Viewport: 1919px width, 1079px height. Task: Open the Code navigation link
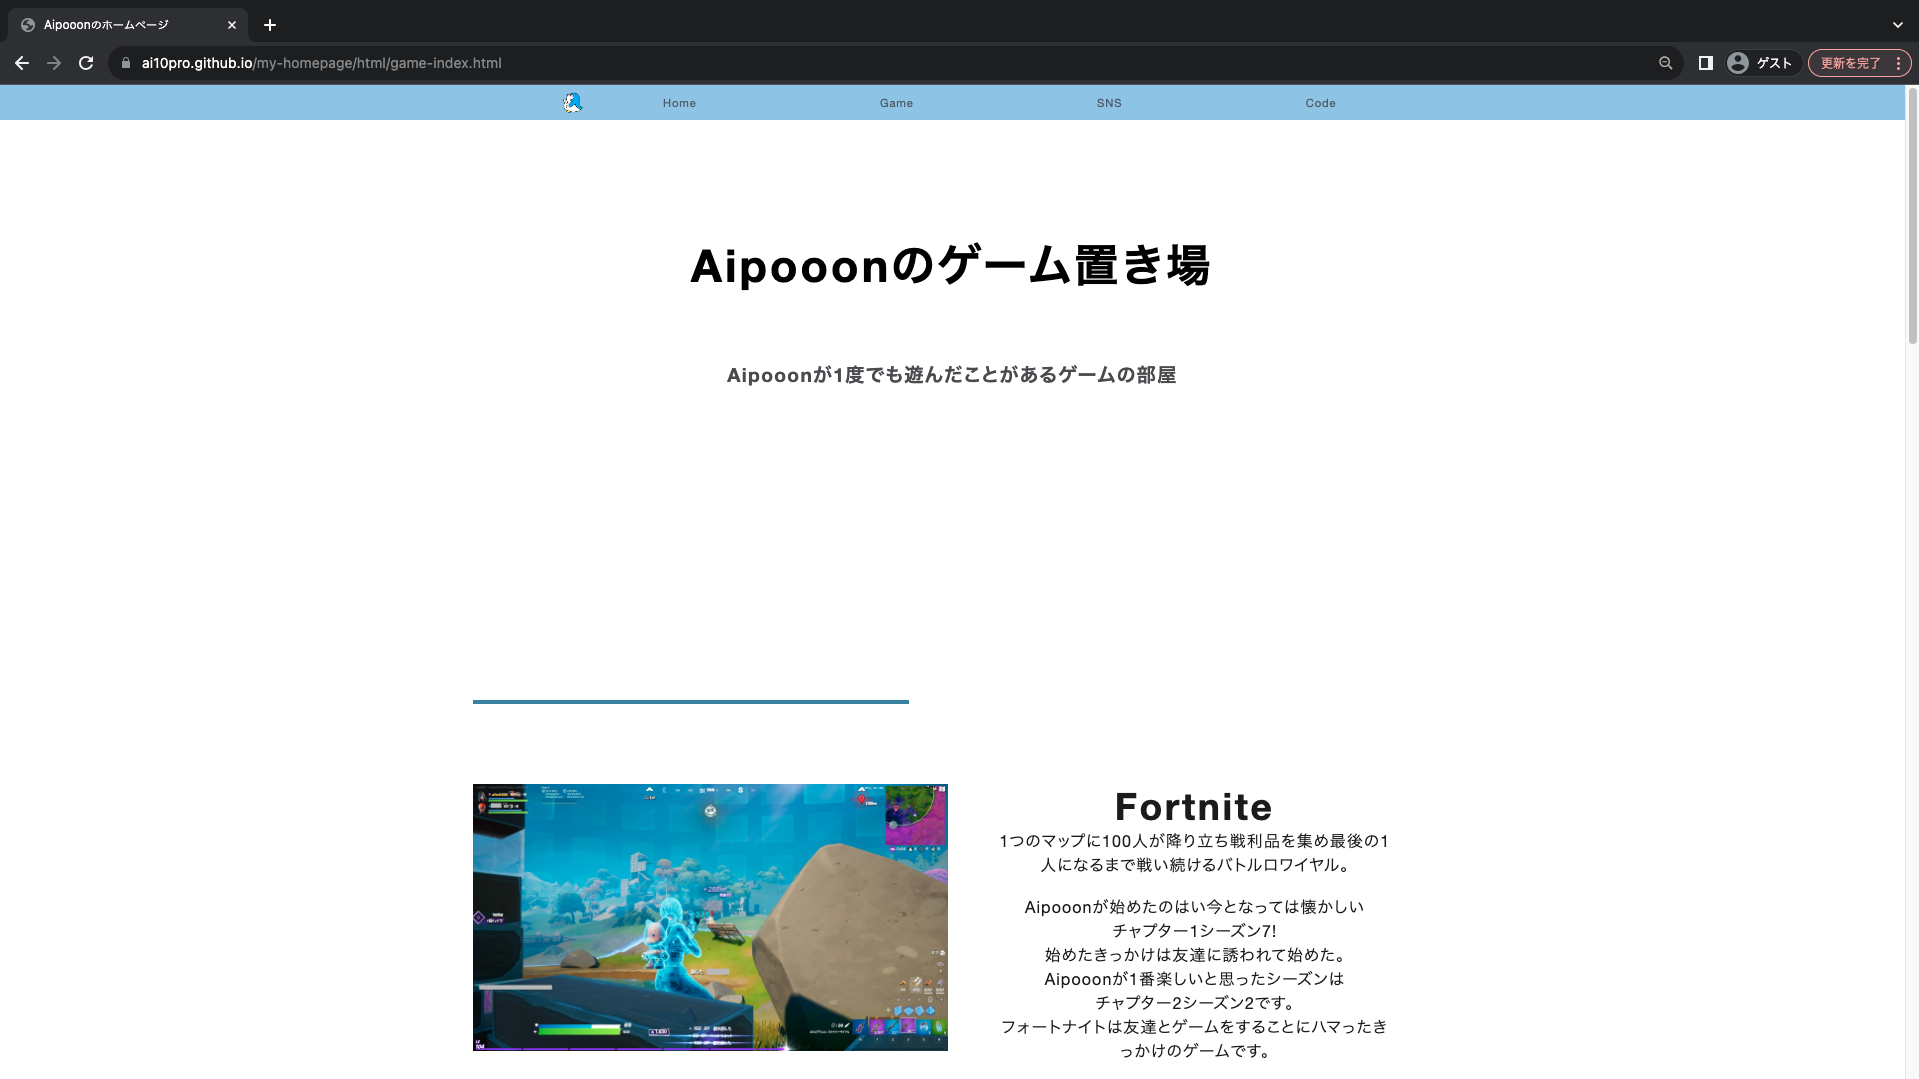pyautogui.click(x=1320, y=103)
